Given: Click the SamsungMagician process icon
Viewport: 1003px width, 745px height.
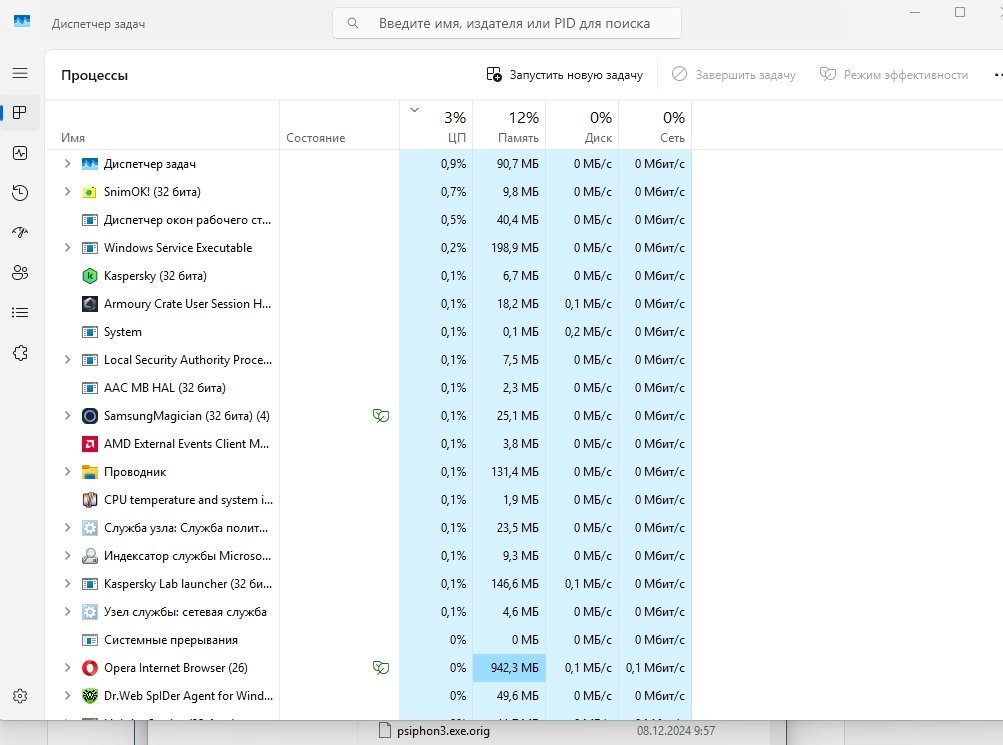Looking at the screenshot, I should pos(90,416).
